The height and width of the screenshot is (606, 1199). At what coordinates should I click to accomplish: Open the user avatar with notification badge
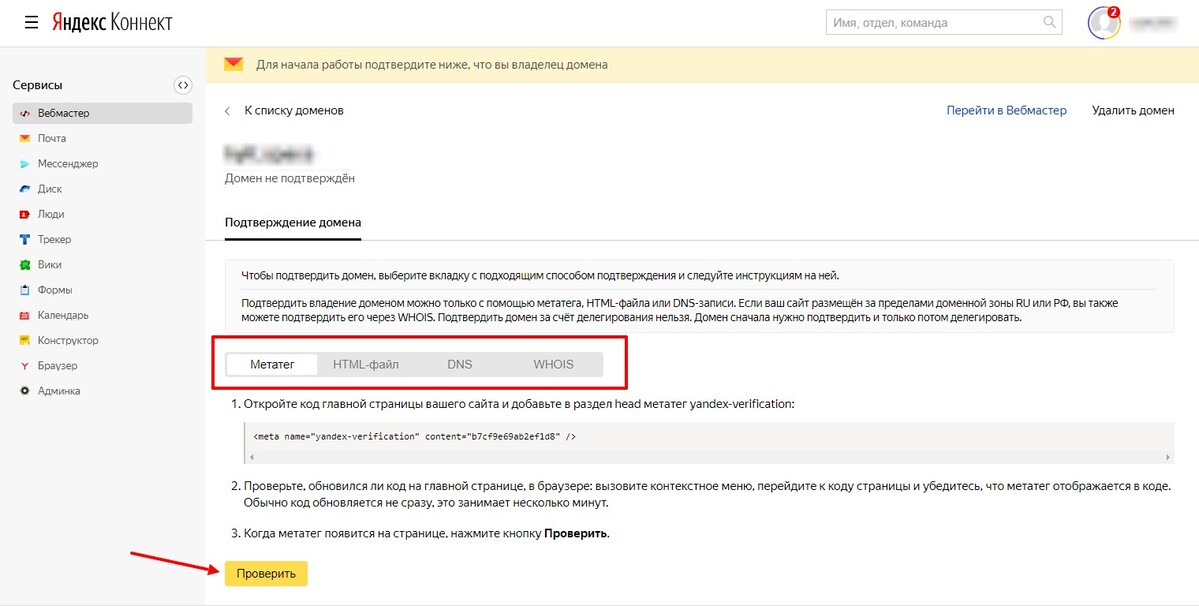tap(1104, 23)
